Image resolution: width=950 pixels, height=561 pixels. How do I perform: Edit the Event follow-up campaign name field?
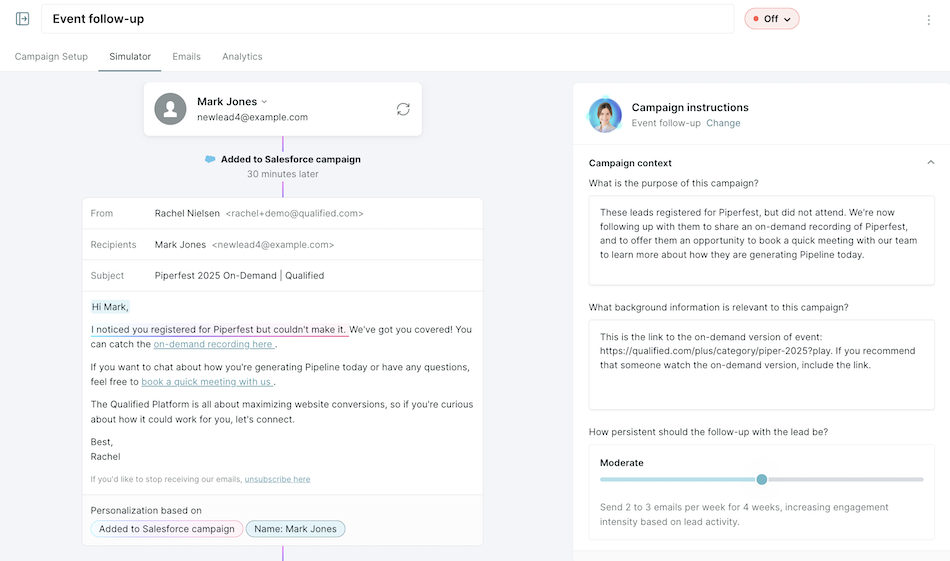pyautogui.click(x=388, y=19)
